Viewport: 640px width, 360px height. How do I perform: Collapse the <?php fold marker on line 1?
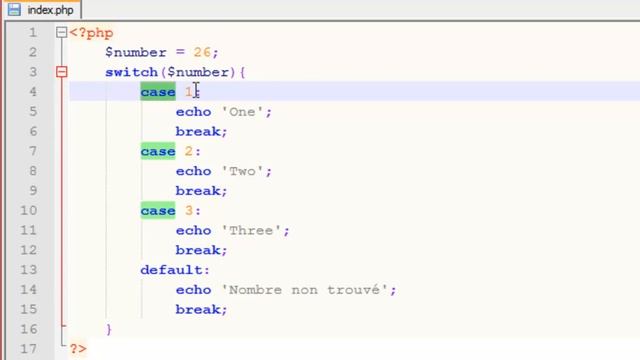[61, 32]
